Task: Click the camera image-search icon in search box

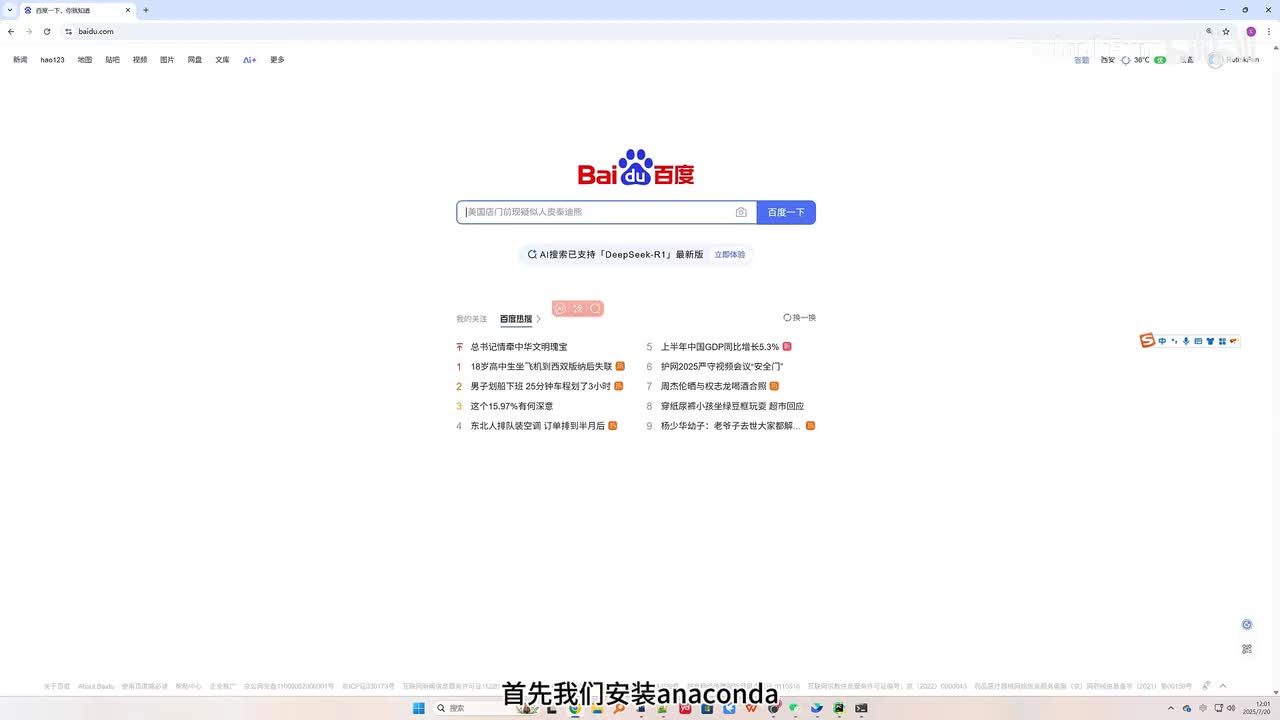Action: [x=741, y=212]
